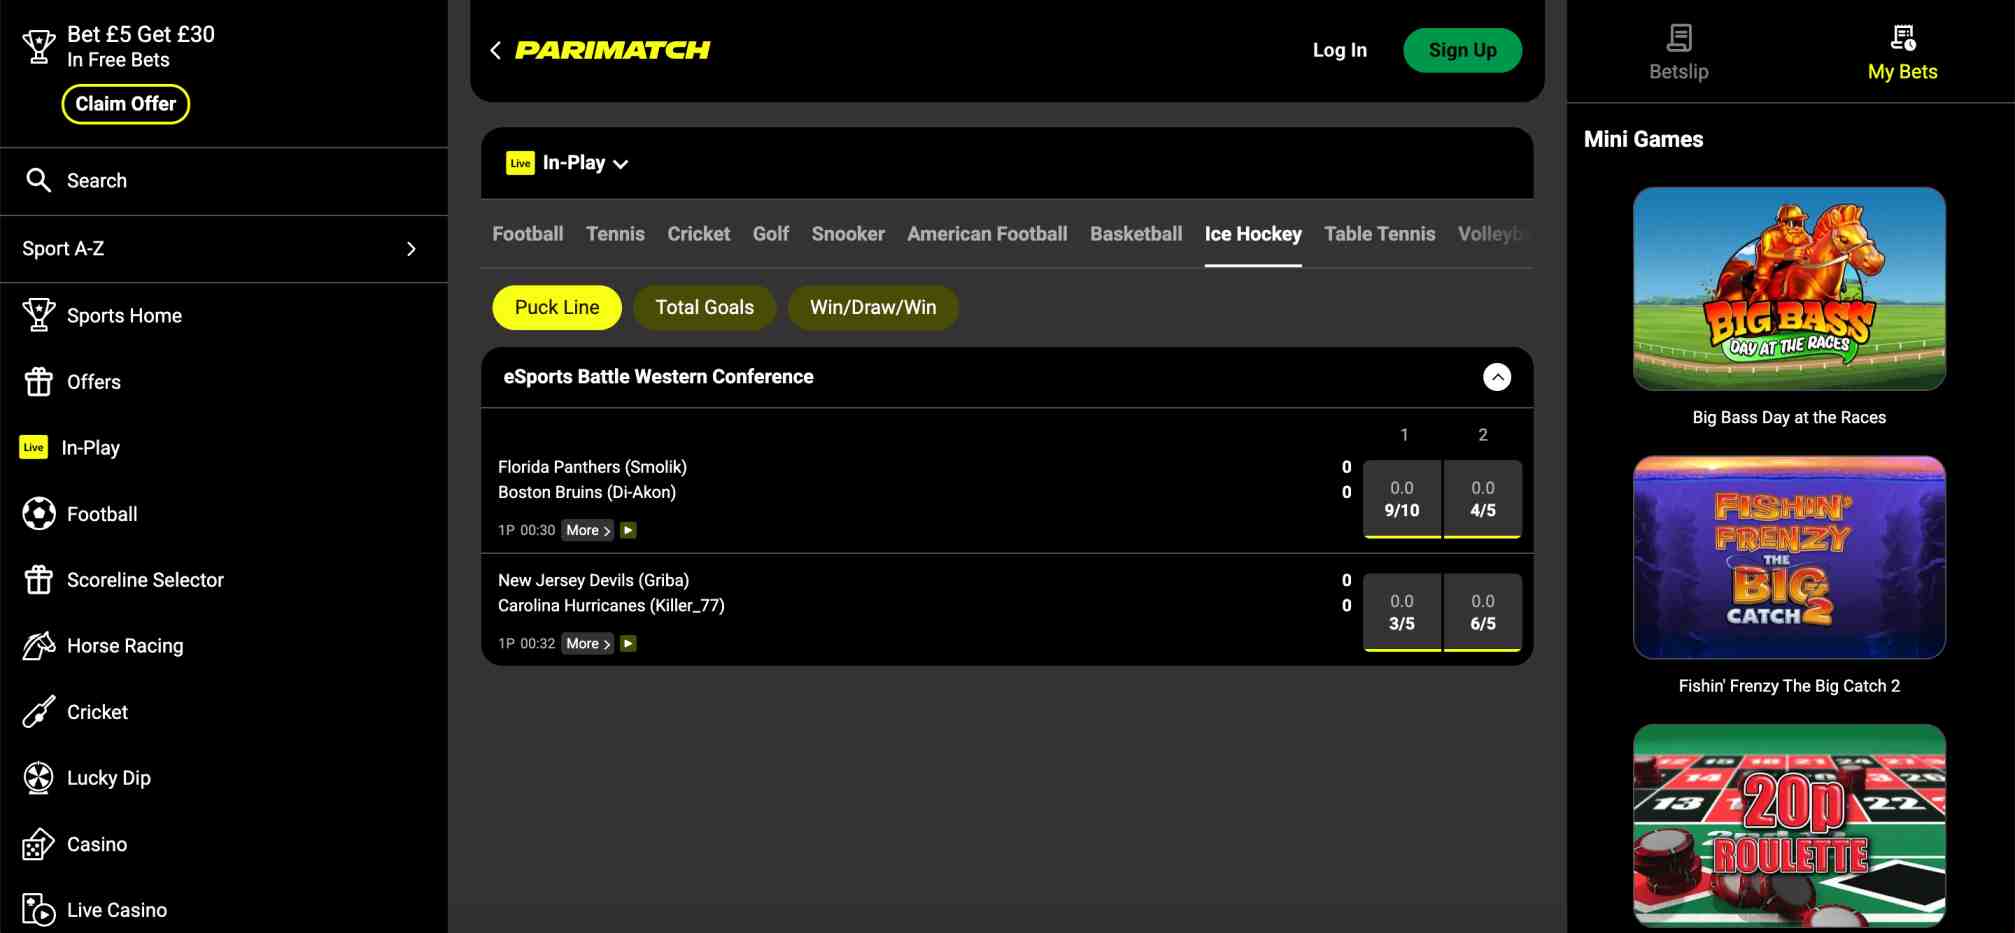The width and height of the screenshot is (2015, 933).
Task: Open Horse Racing from the sidebar
Action: [x=38, y=645]
